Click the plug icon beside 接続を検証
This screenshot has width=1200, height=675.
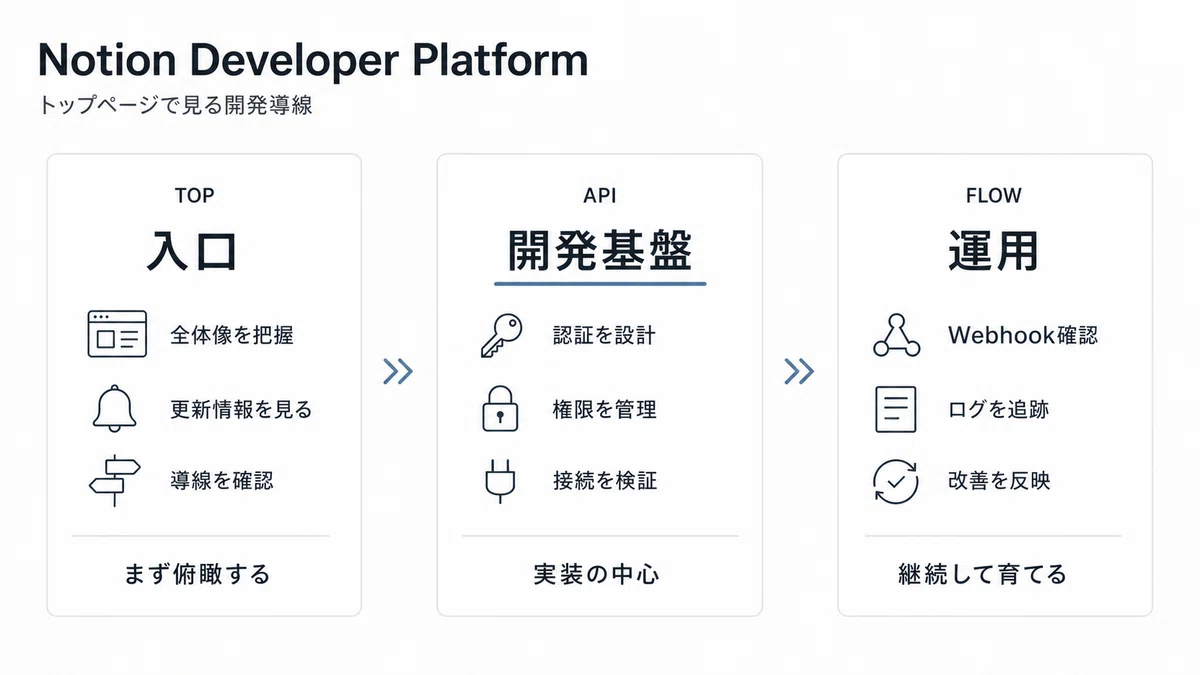[500, 480]
